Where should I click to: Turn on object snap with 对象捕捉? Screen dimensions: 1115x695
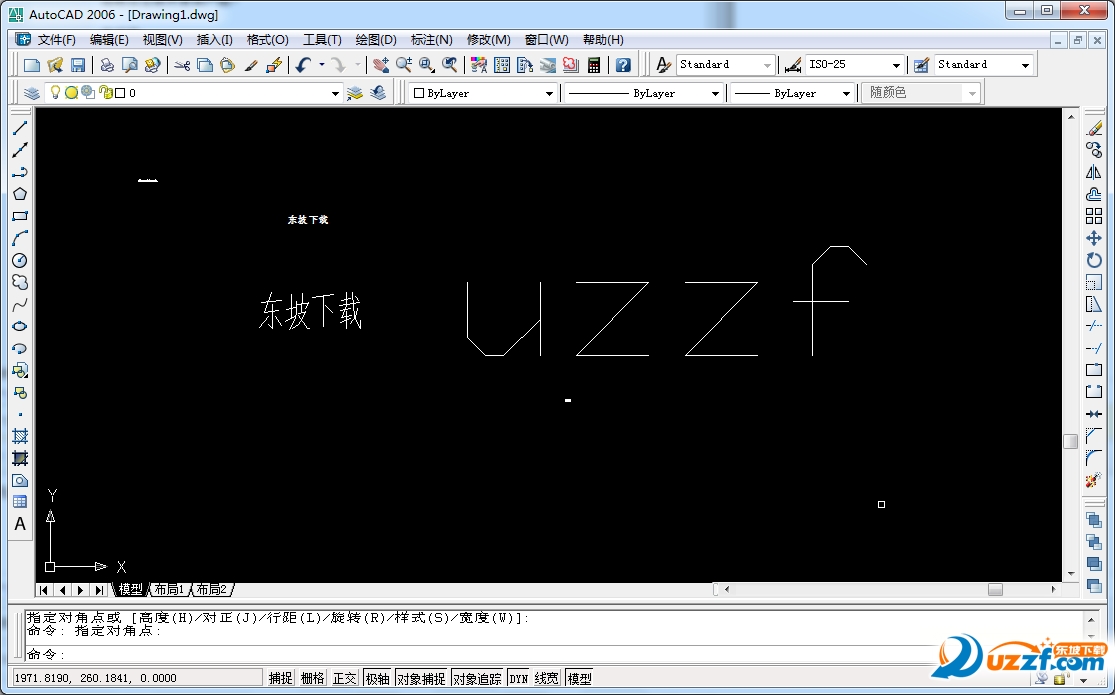click(x=422, y=677)
